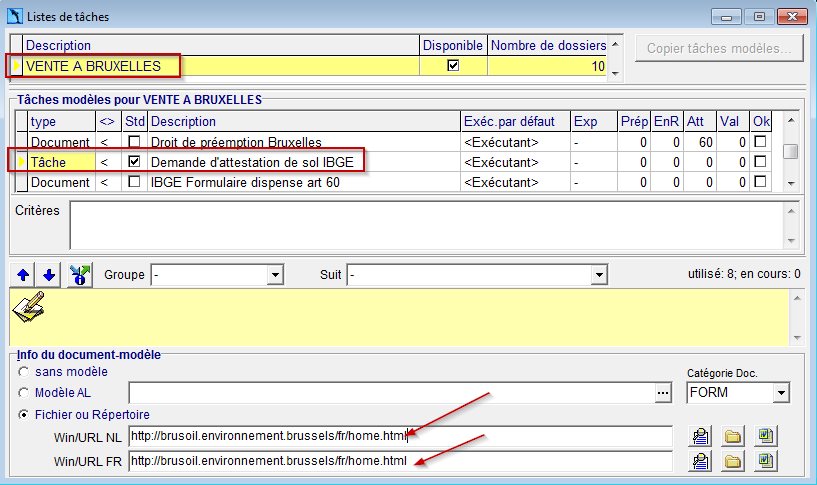The width and height of the screenshot is (817, 485).
Task: Click the 'Exéc.par défaut' column header
Action: tap(515, 121)
